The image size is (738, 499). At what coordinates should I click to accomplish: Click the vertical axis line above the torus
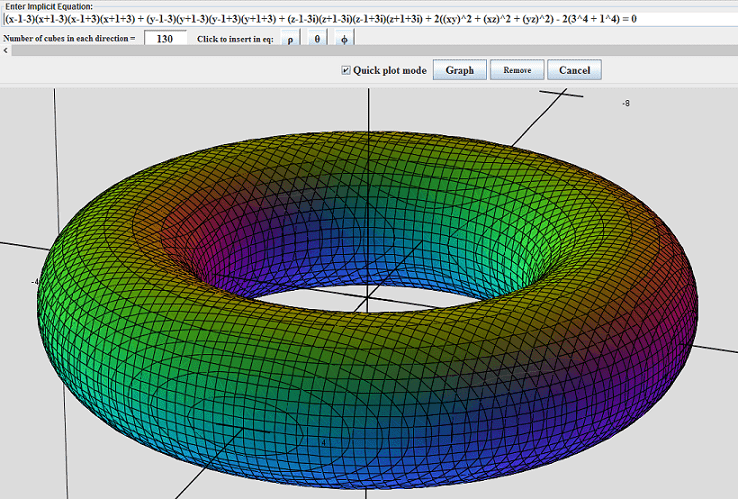click(x=370, y=108)
